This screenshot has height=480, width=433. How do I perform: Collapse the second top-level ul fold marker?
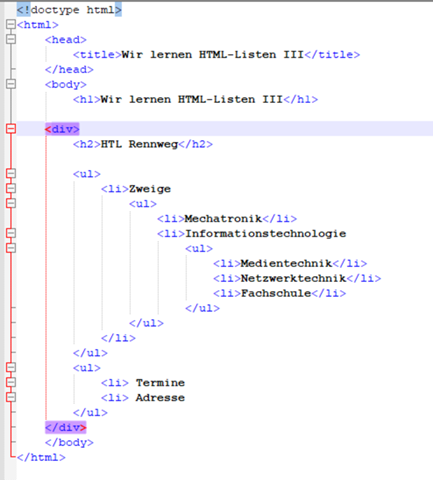point(11,367)
